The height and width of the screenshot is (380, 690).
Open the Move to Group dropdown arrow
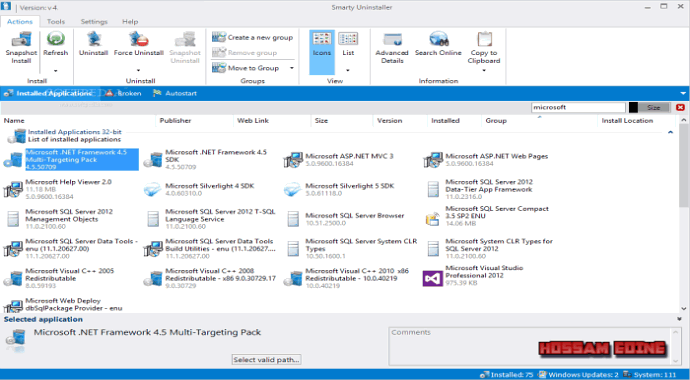291,68
